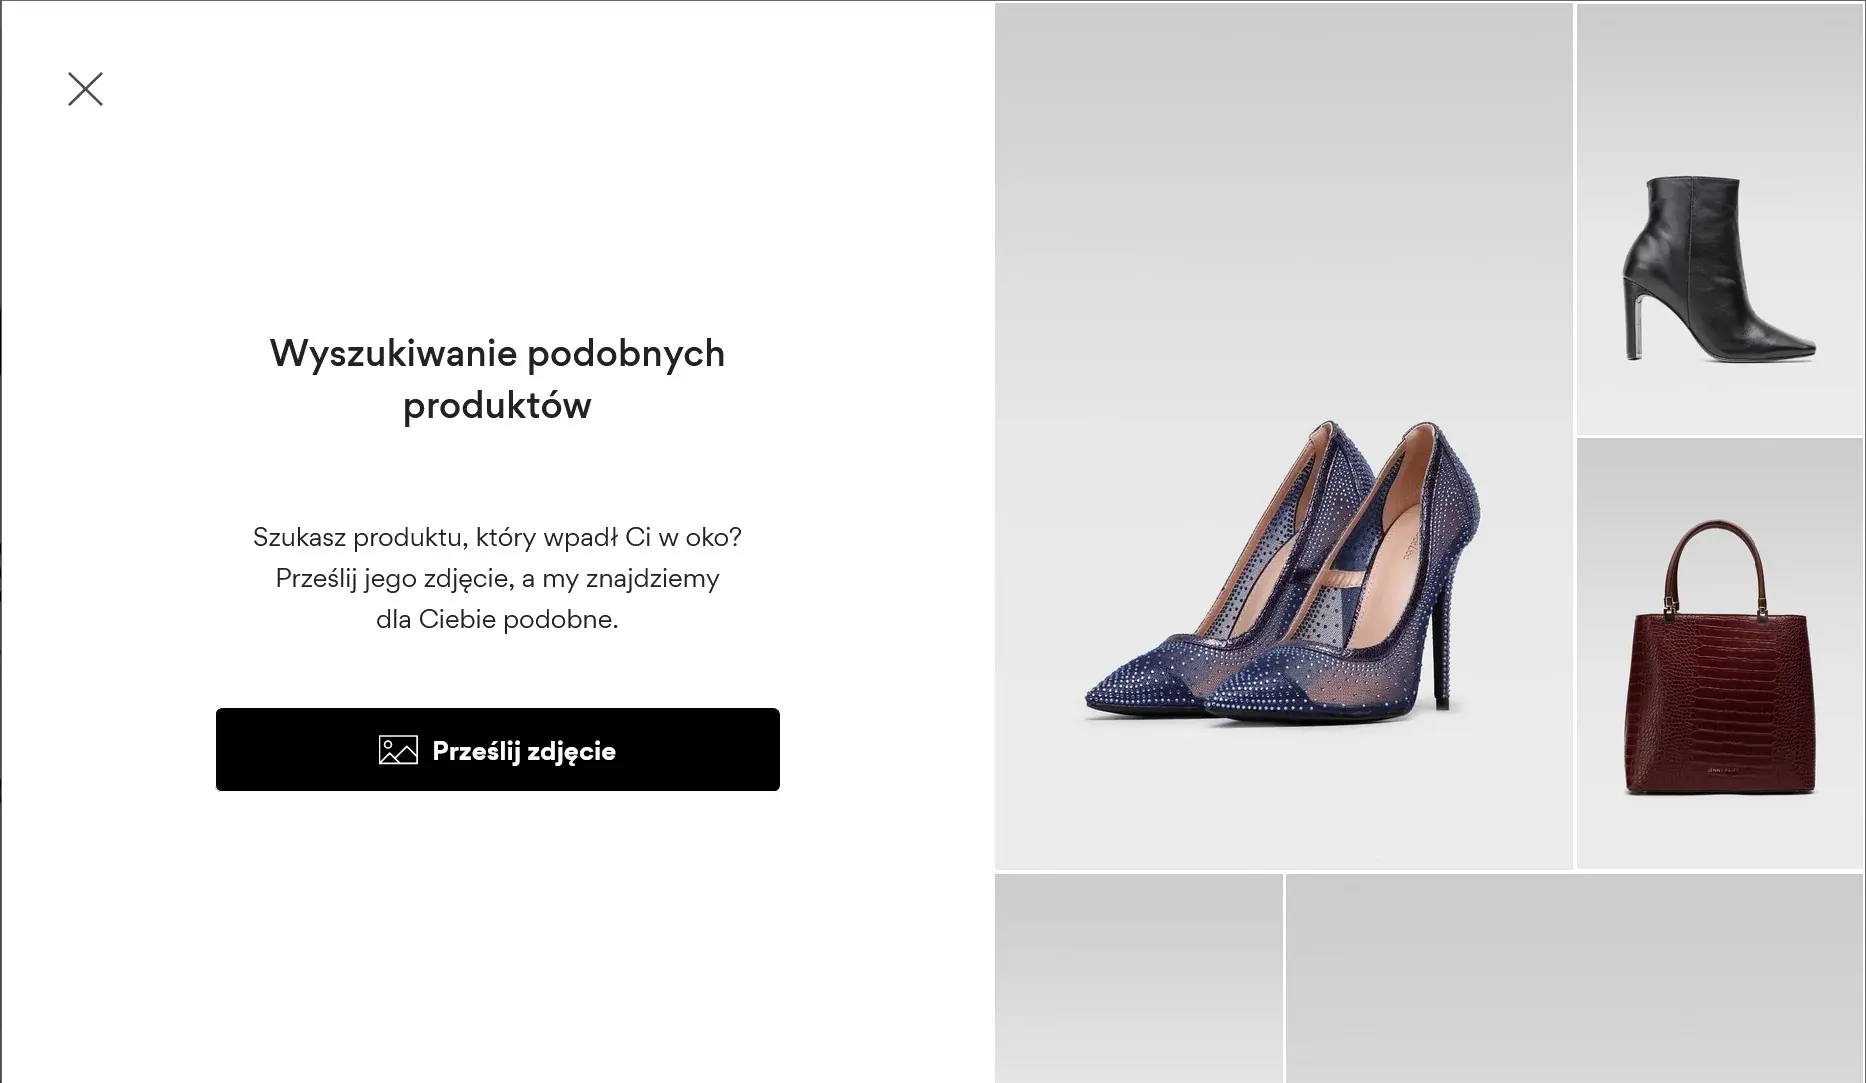Click the narrow gray tile below the pumps
1866x1083 pixels.
[x=1138, y=978]
